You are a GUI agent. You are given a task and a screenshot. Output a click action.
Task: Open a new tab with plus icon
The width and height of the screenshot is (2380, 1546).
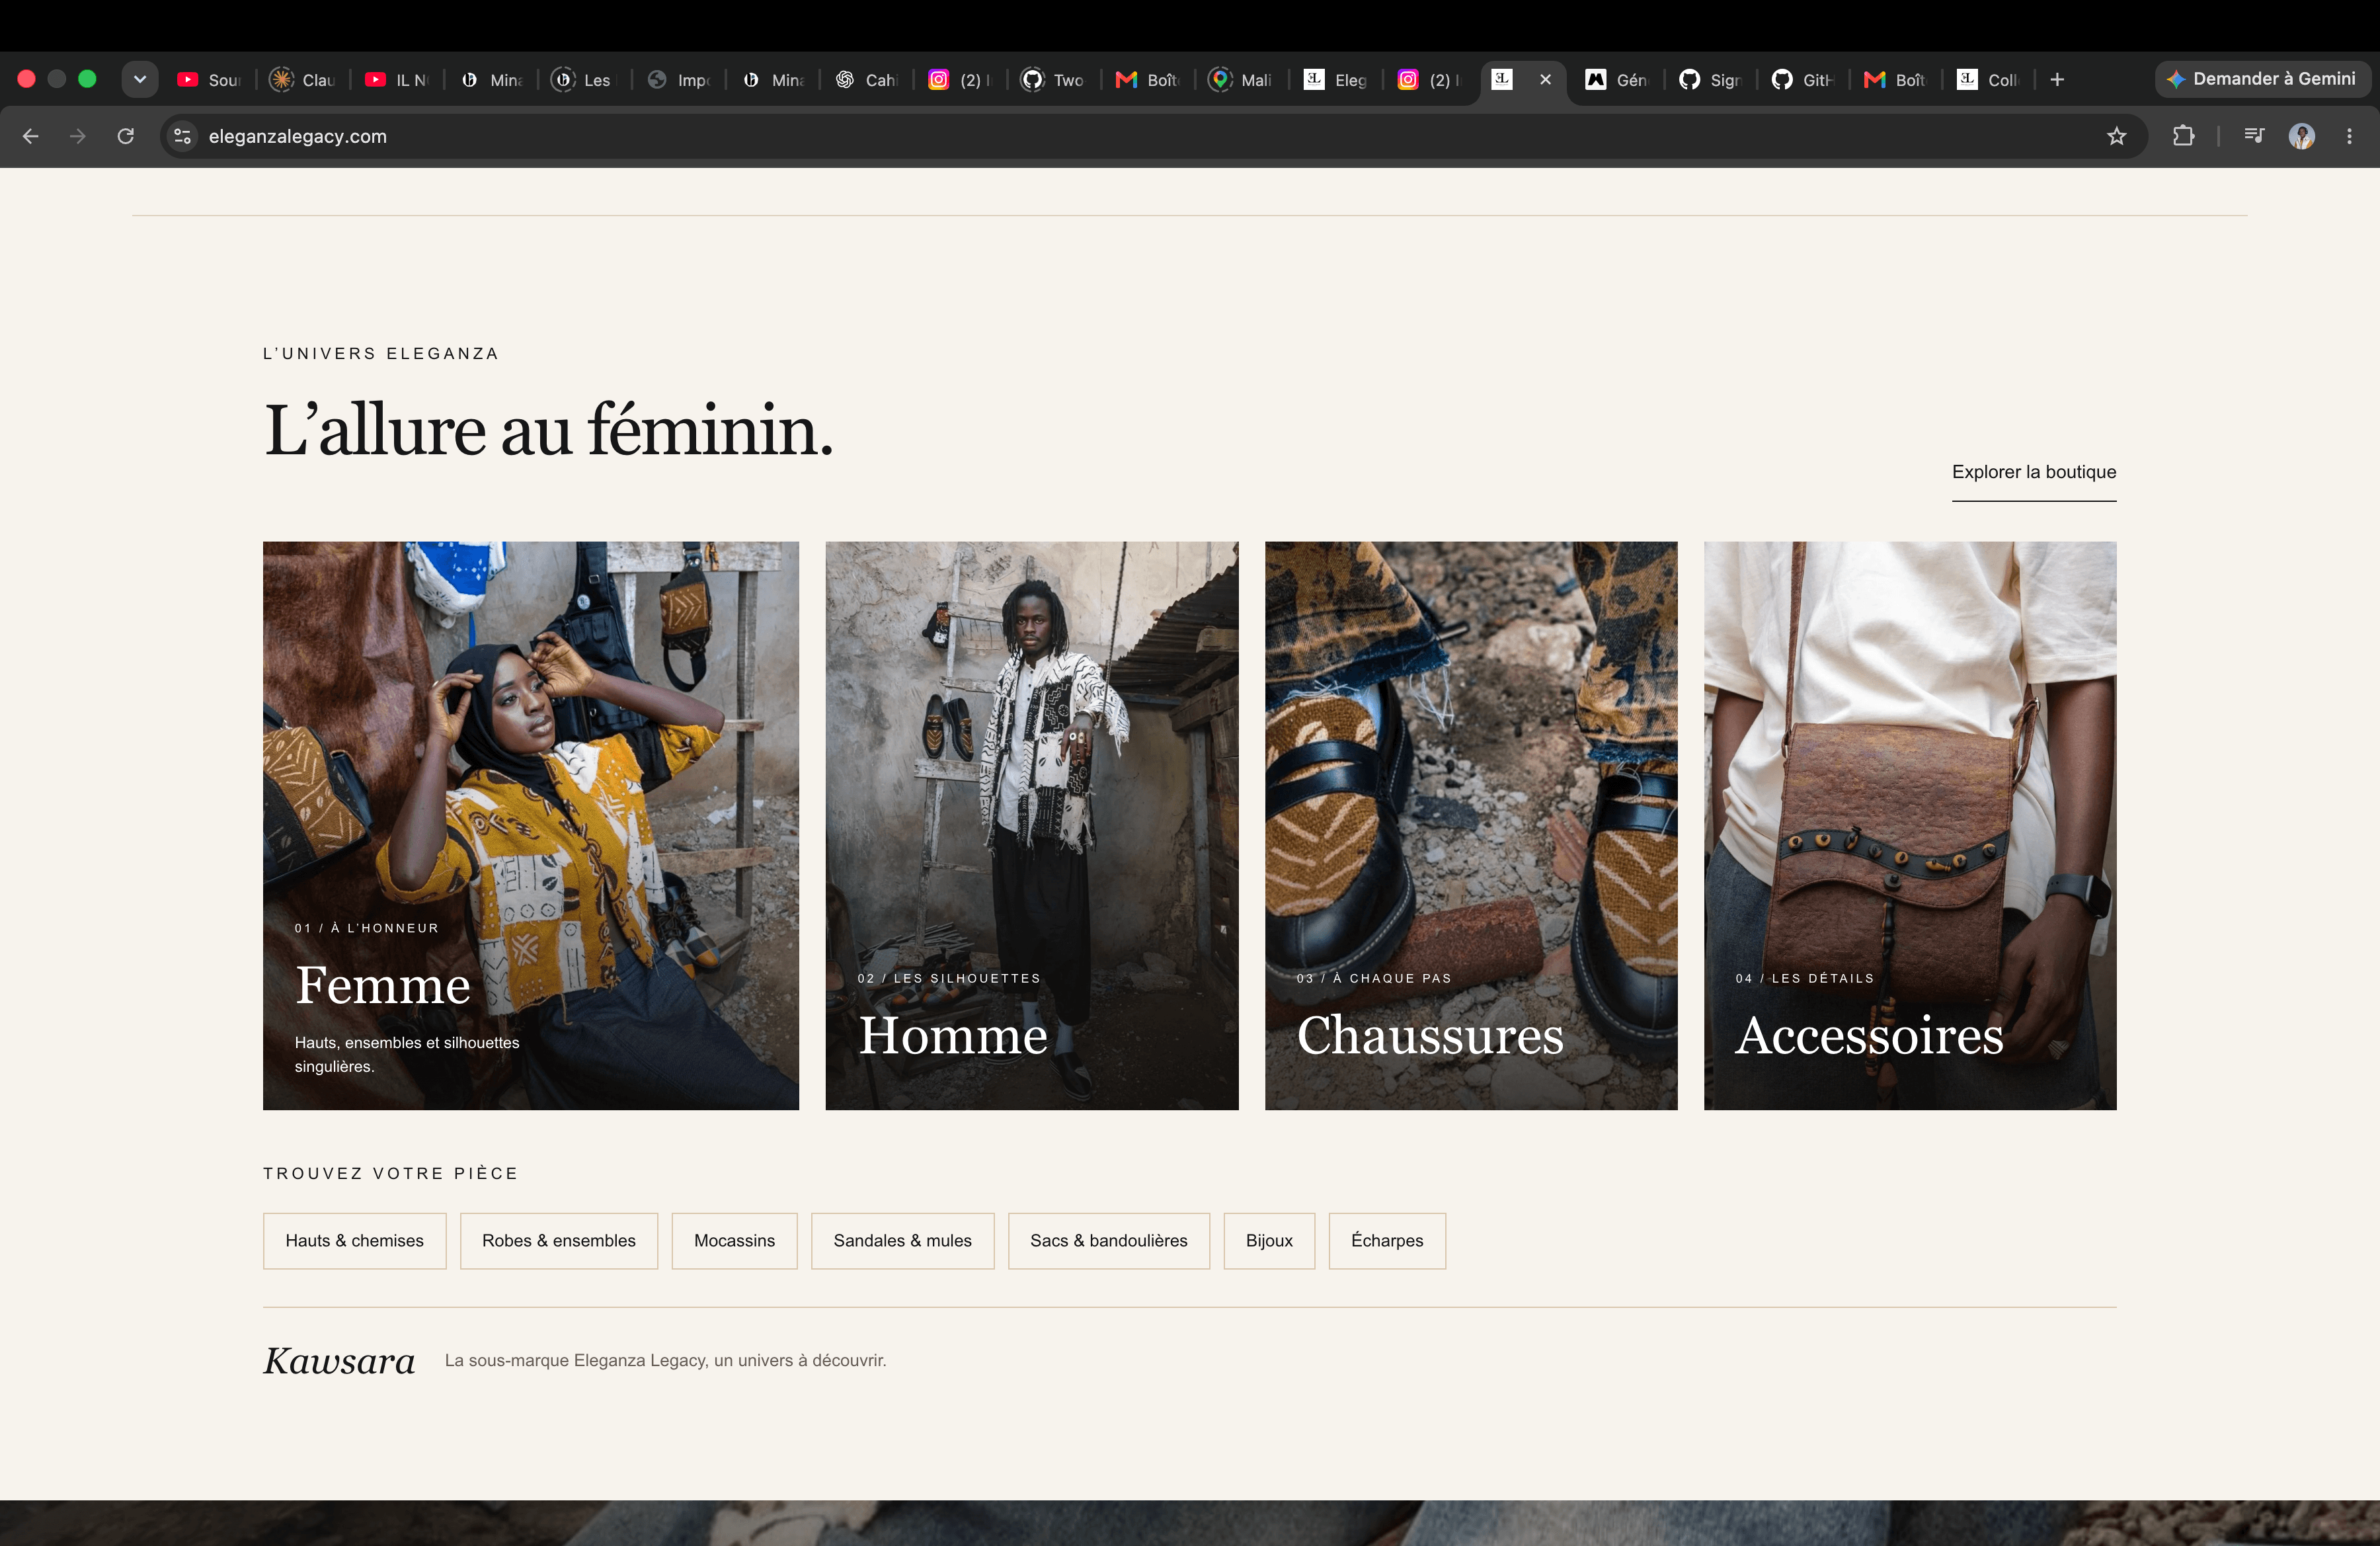(x=2057, y=80)
